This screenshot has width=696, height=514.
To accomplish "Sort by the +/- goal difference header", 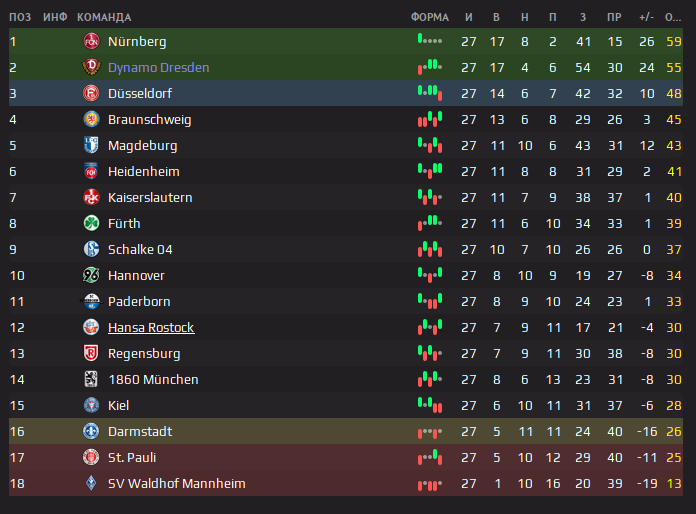I will click(x=646, y=17).
